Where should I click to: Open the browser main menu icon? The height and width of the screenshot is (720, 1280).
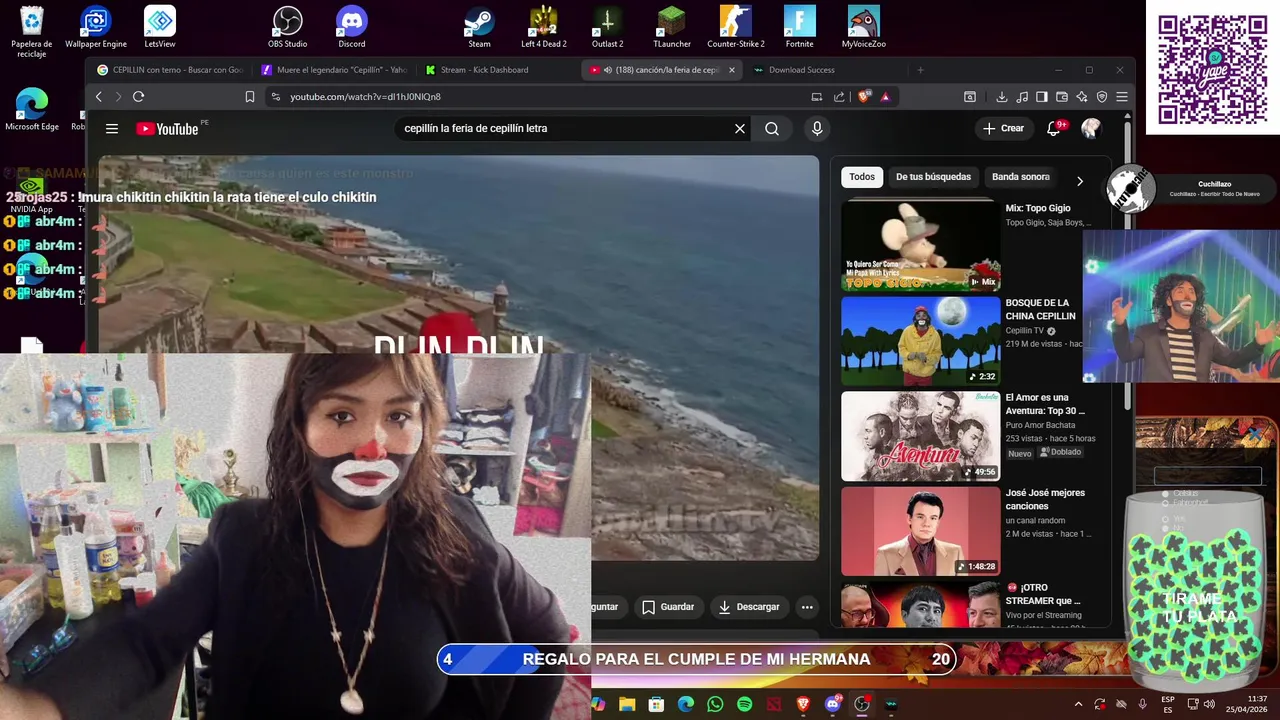point(1121,97)
